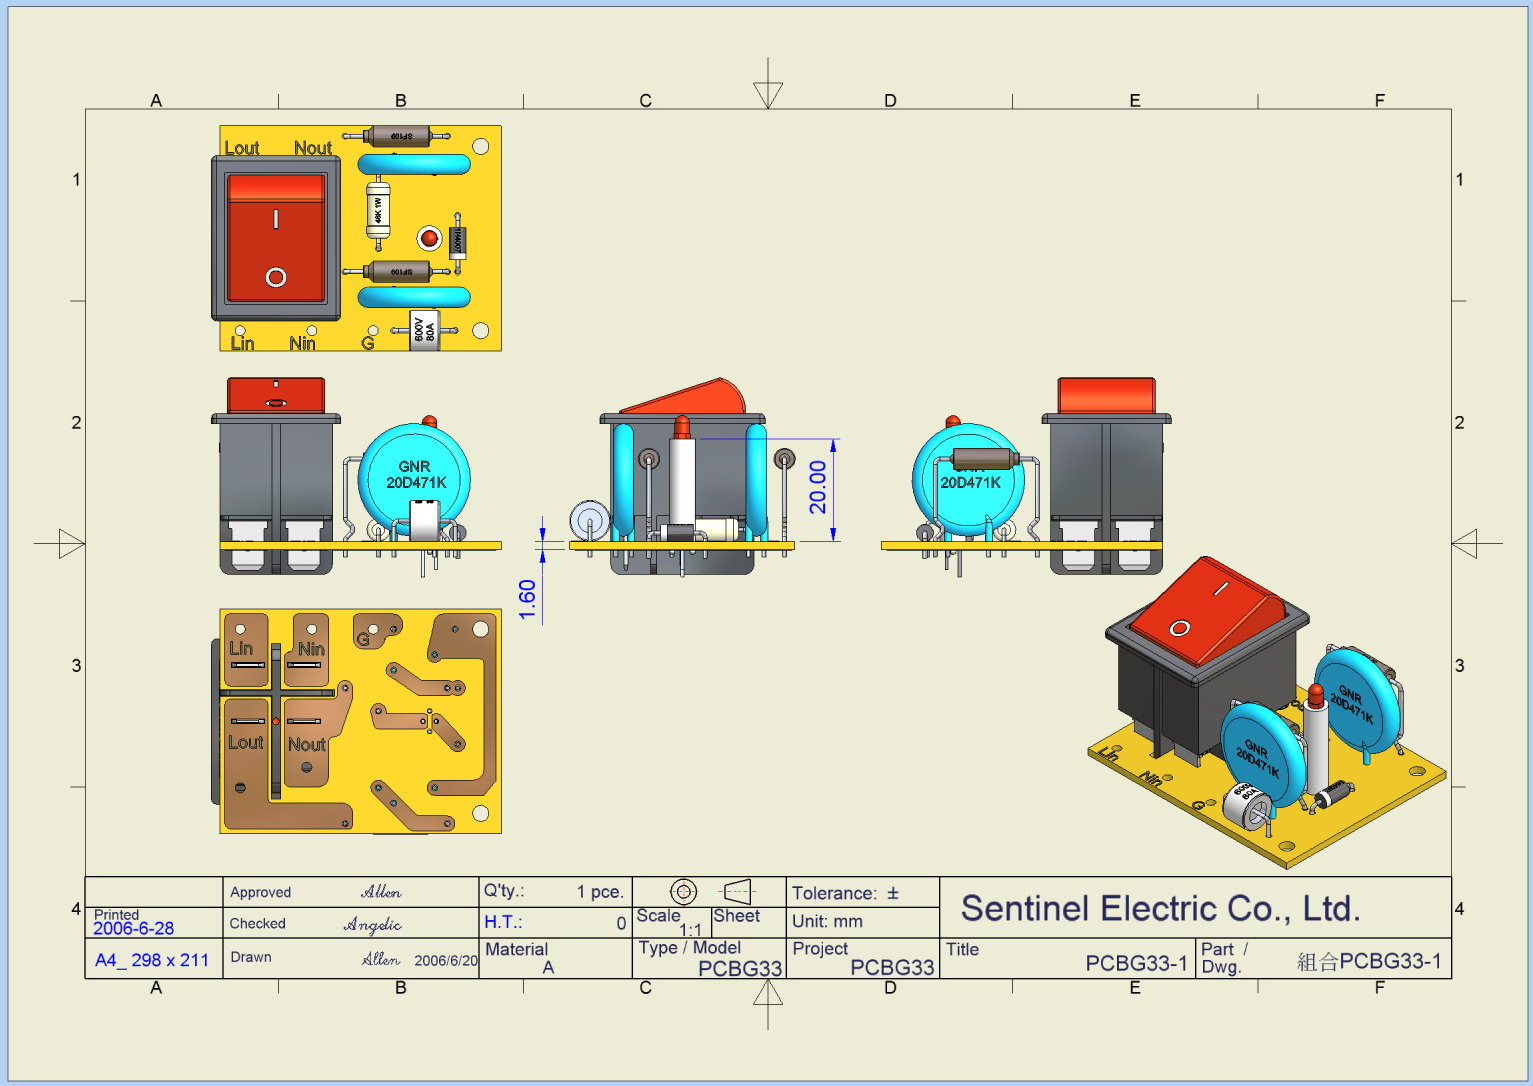Click the Unit: mm cell

(827, 921)
